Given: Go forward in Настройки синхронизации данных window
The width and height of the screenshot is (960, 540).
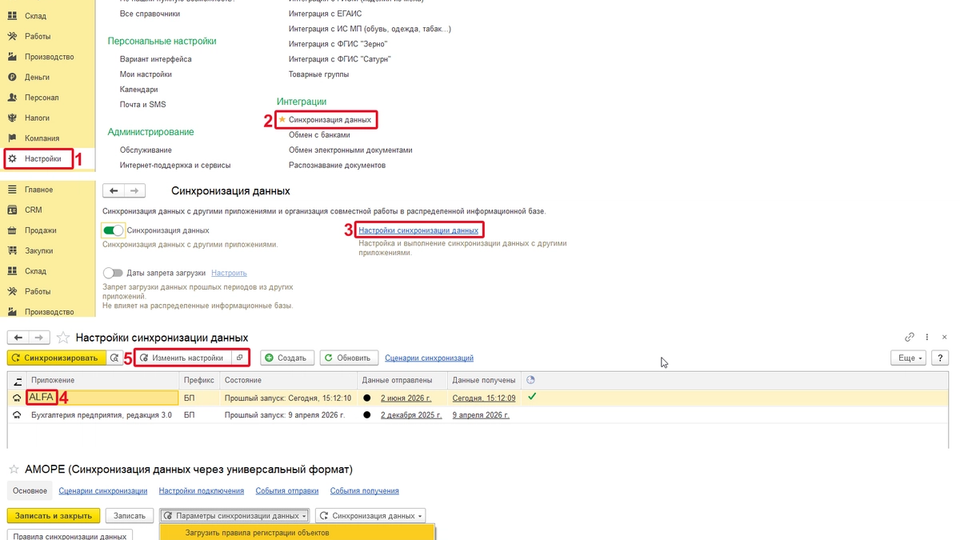Looking at the screenshot, I should (x=39, y=337).
